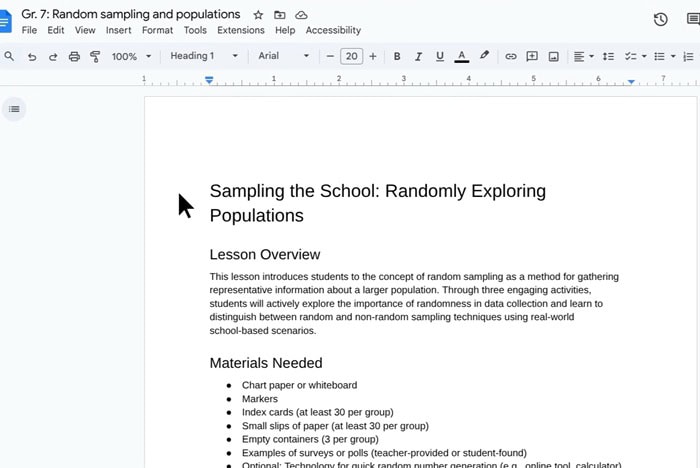
Task: Expand the bulleted list options arrow
Action: [673, 57]
